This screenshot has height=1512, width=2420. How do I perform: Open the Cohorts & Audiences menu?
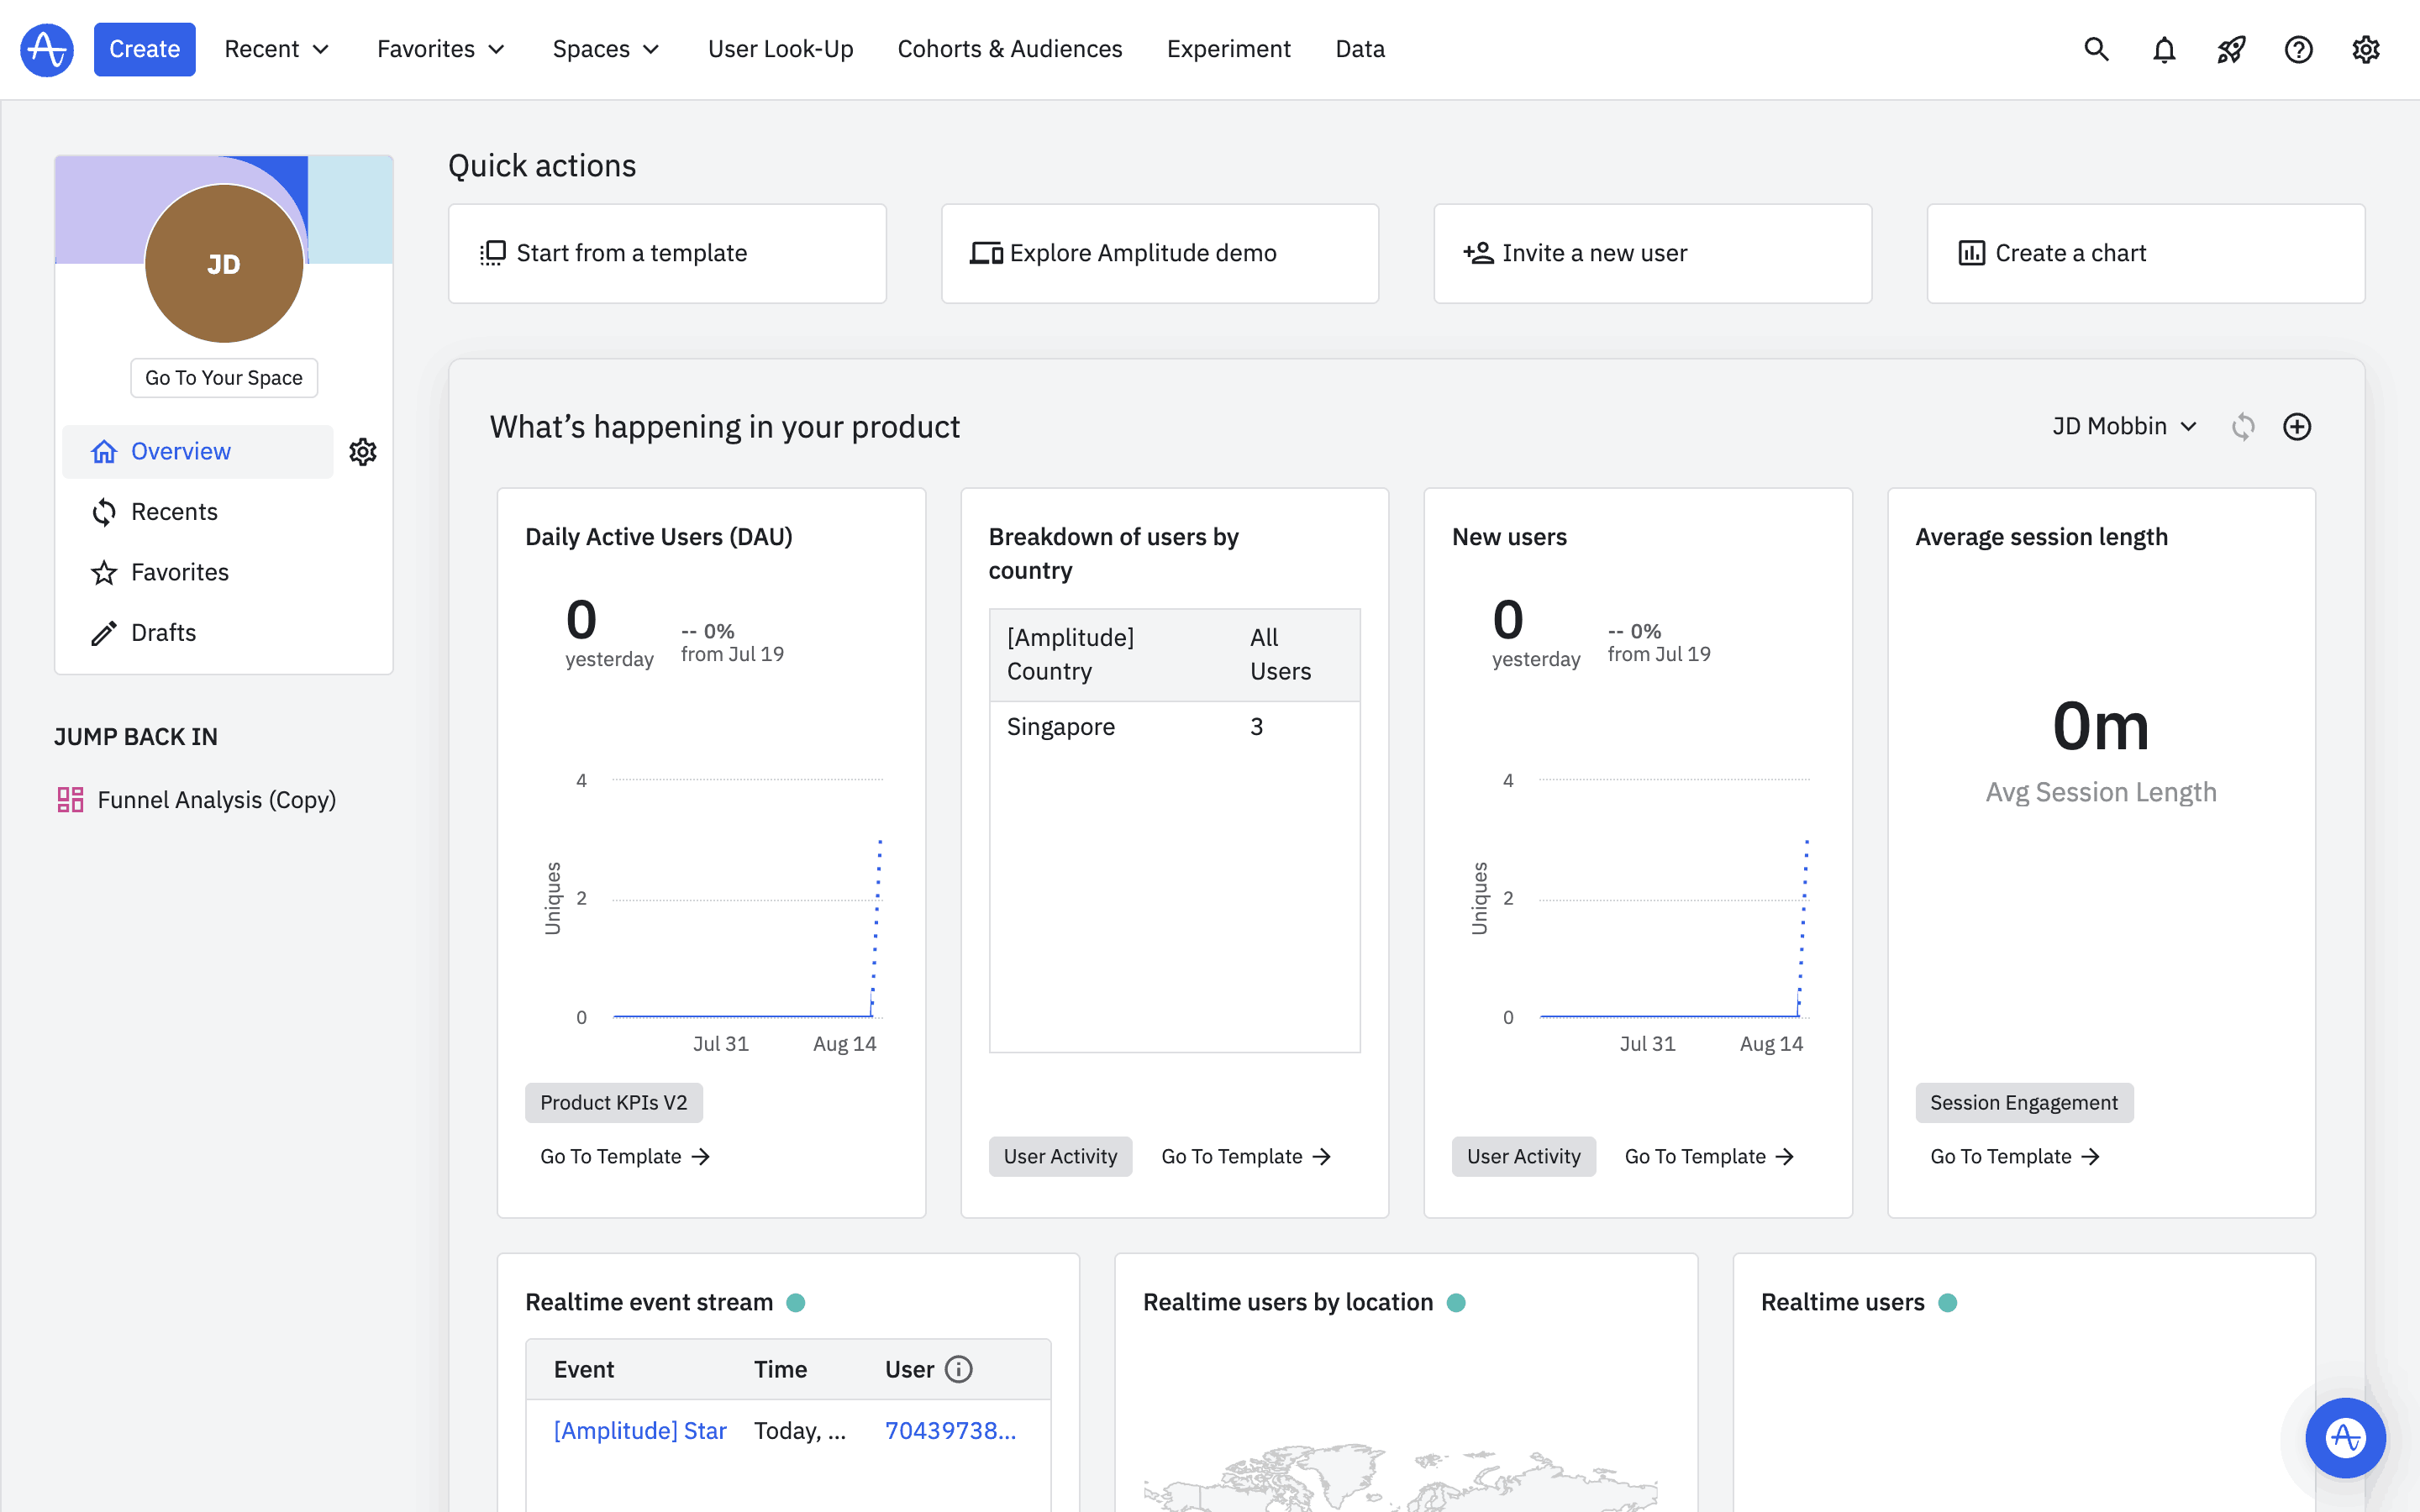(1009, 49)
